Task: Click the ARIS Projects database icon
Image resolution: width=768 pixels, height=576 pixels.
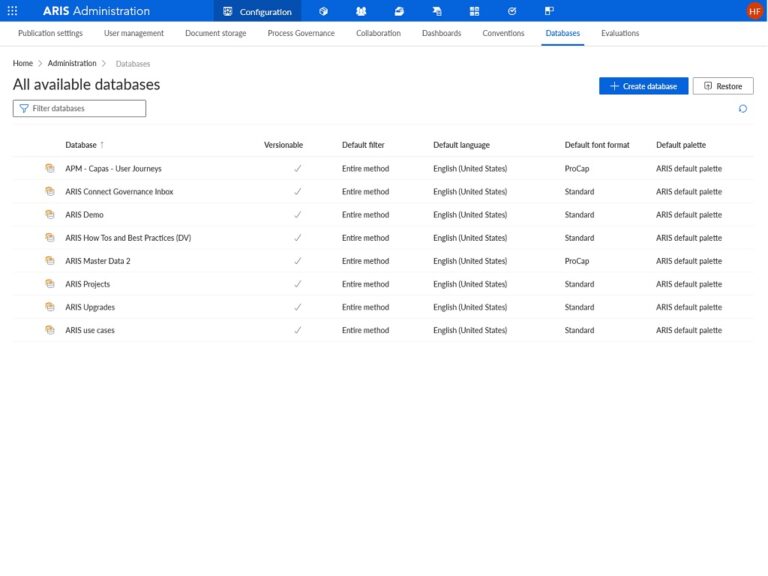Action: point(49,284)
